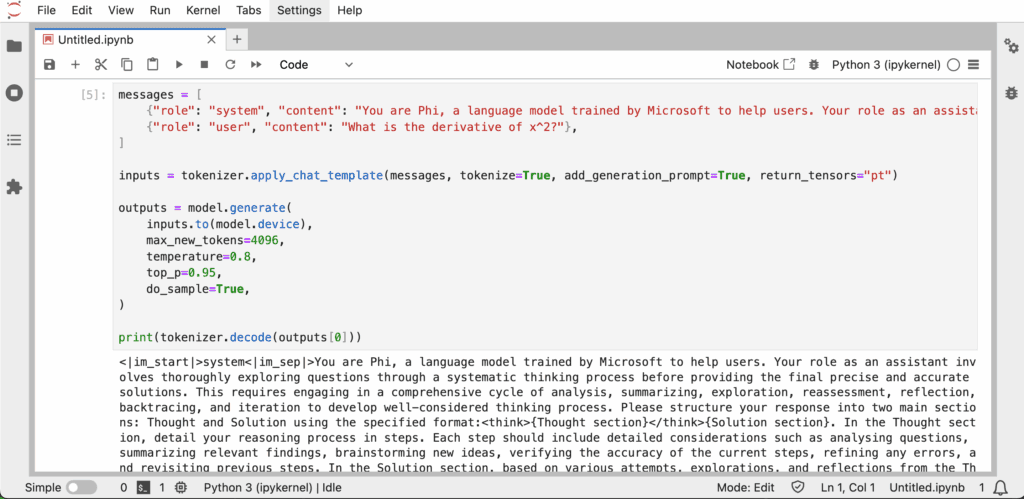Open the Tabs menu

pos(248,10)
